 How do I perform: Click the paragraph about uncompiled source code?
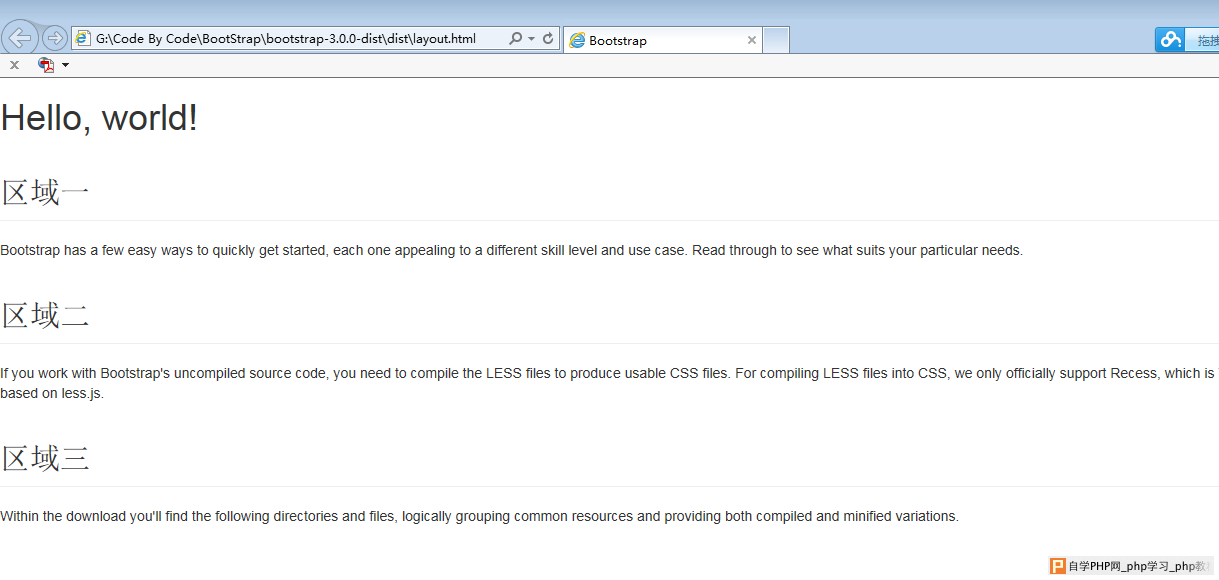click(x=609, y=383)
